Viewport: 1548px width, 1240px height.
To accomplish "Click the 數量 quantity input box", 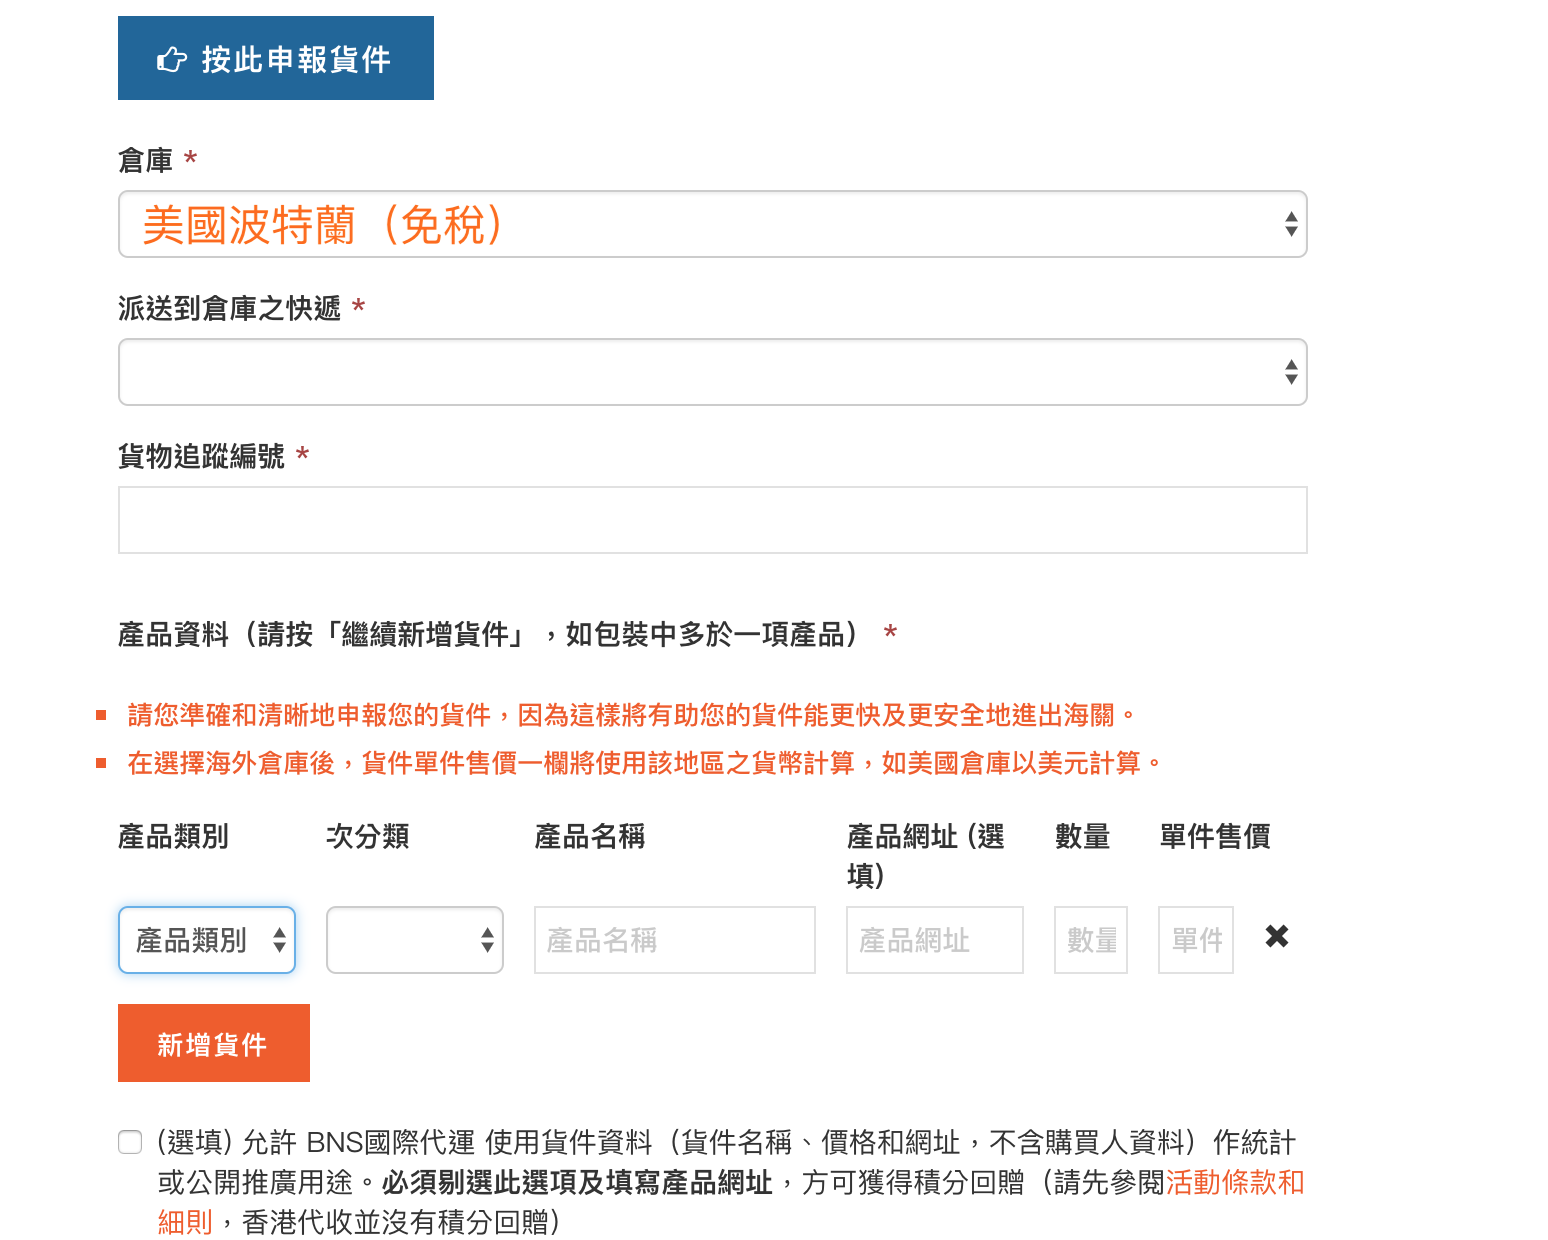I will (x=1090, y=940).
